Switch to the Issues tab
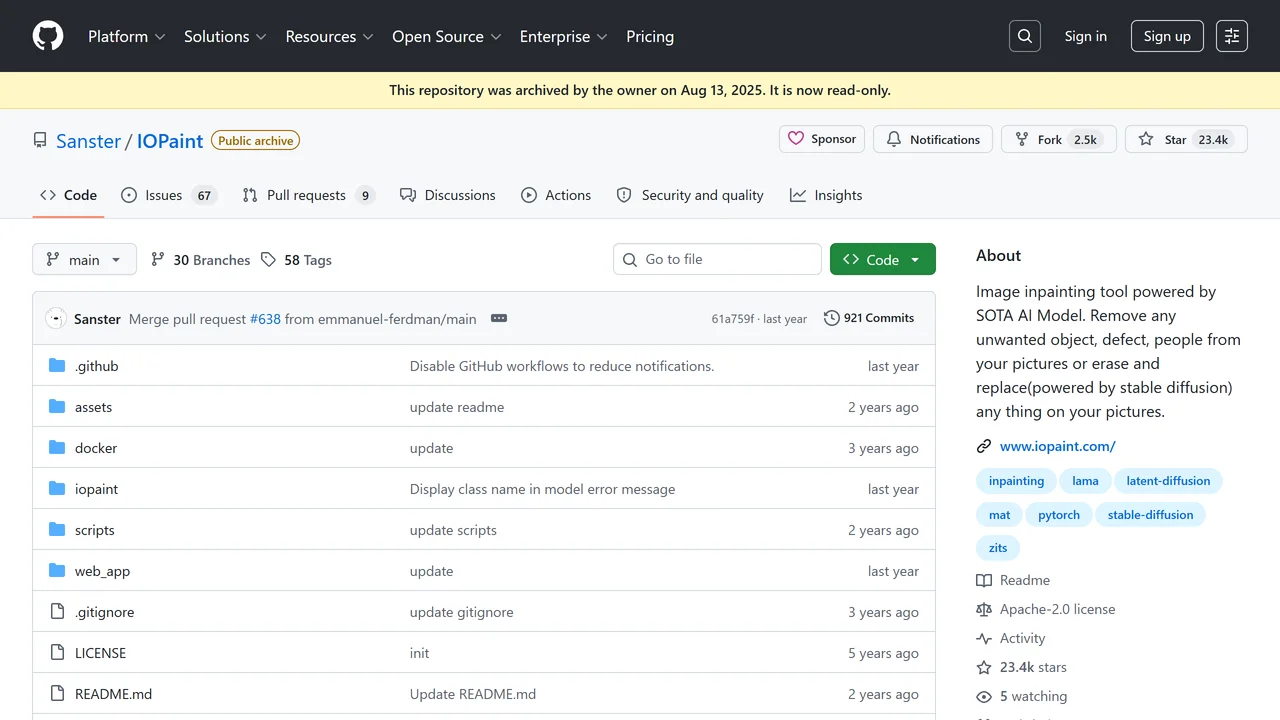The height and width of the screenshot is (720, 1280). (x=168, y=195)
